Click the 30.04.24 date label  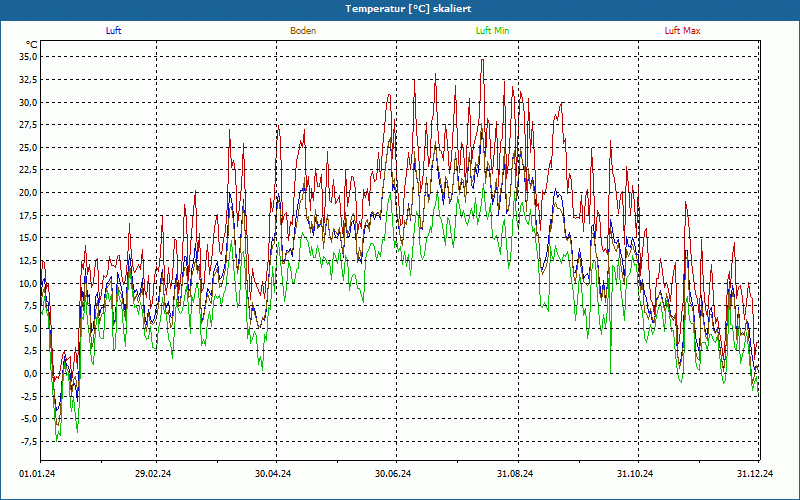(273, 474)
